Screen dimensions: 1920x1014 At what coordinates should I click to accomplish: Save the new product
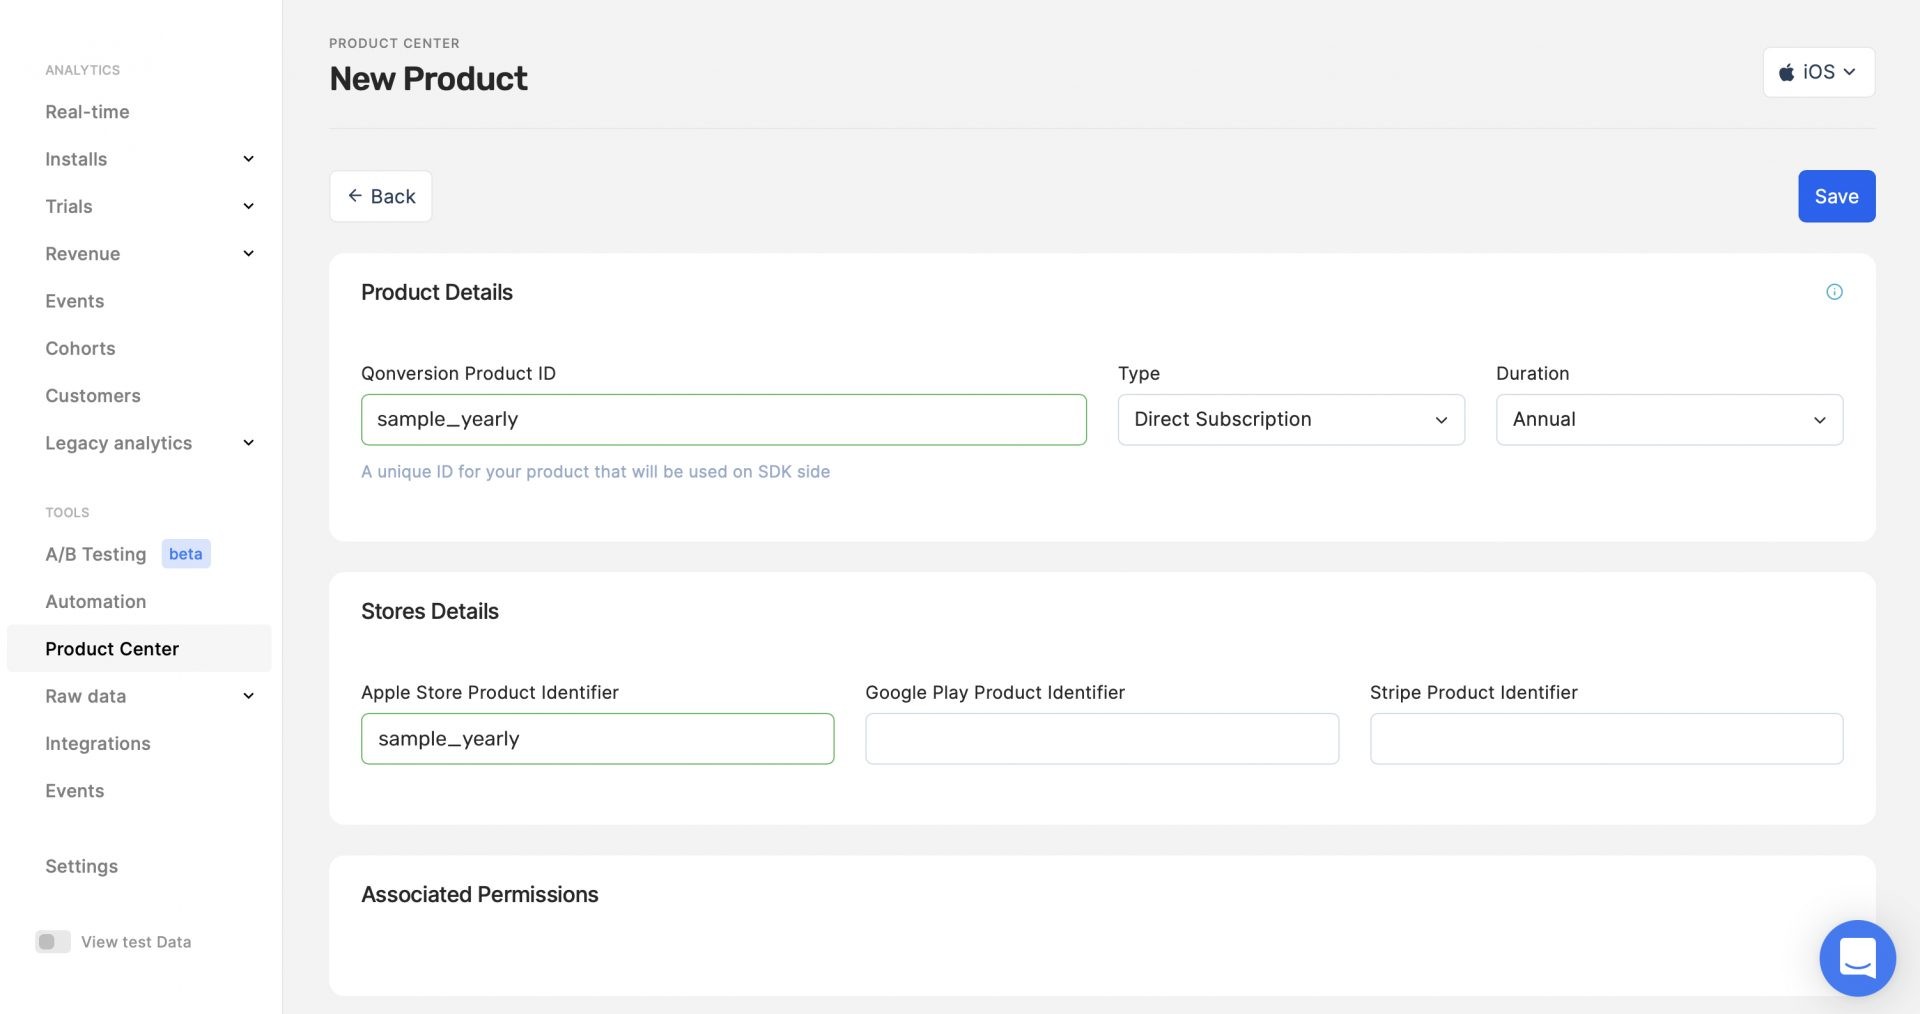[1836, 196]
